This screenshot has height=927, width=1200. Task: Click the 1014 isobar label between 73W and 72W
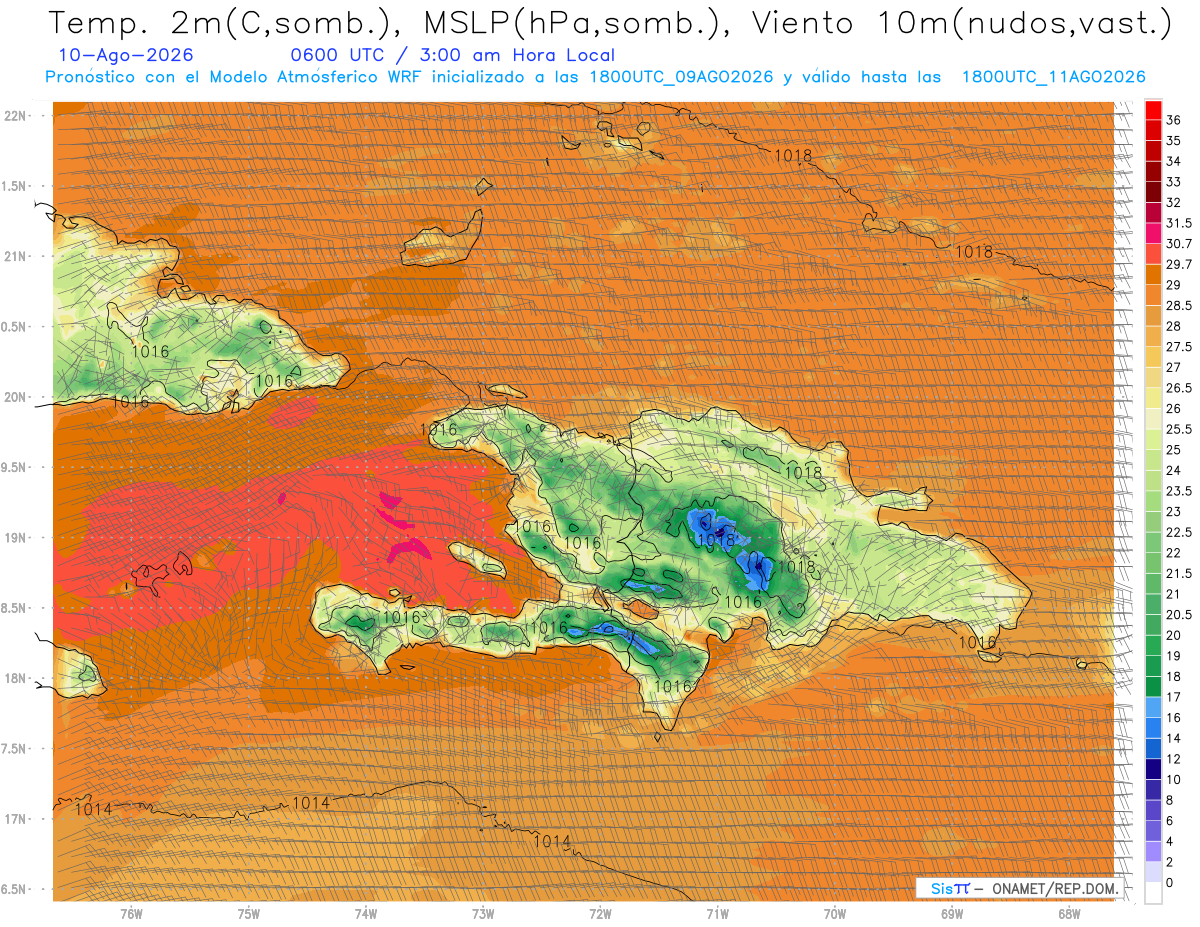pos(552,841)
